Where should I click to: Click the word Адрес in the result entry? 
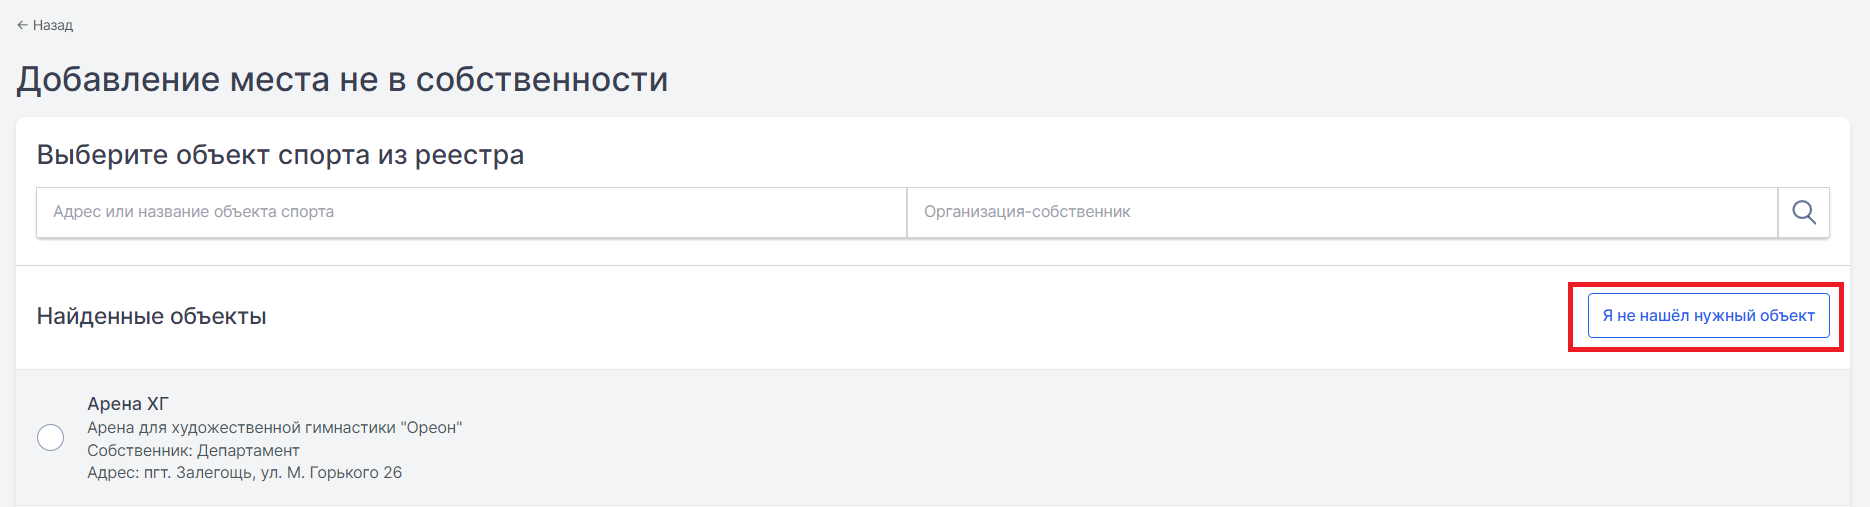pos(110,473)
